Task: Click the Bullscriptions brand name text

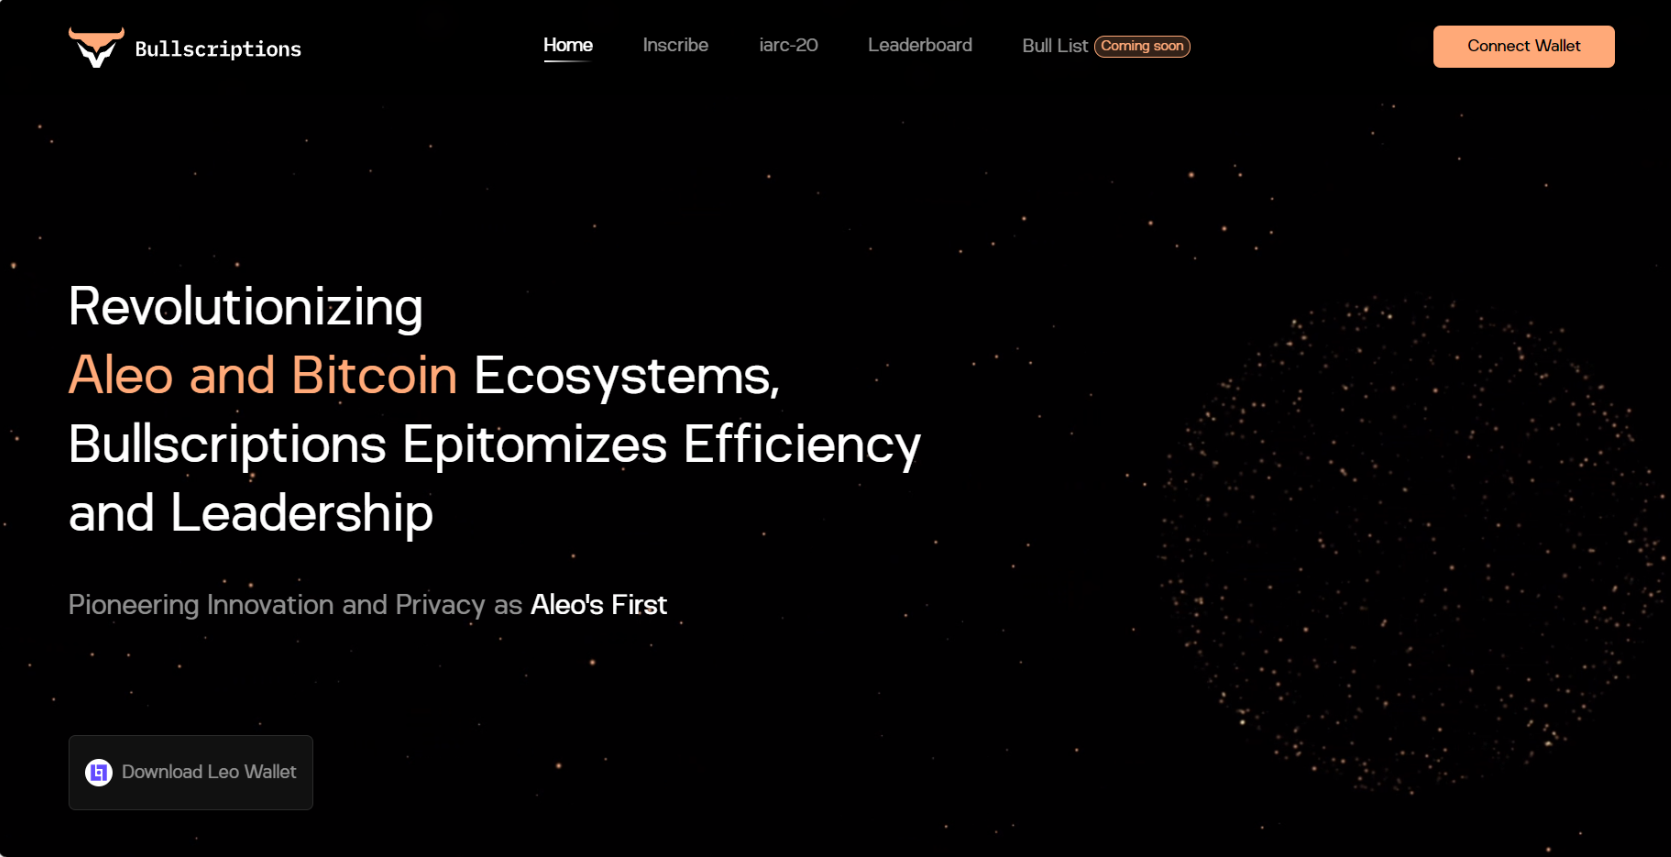Action: click(x=218, y=49)
